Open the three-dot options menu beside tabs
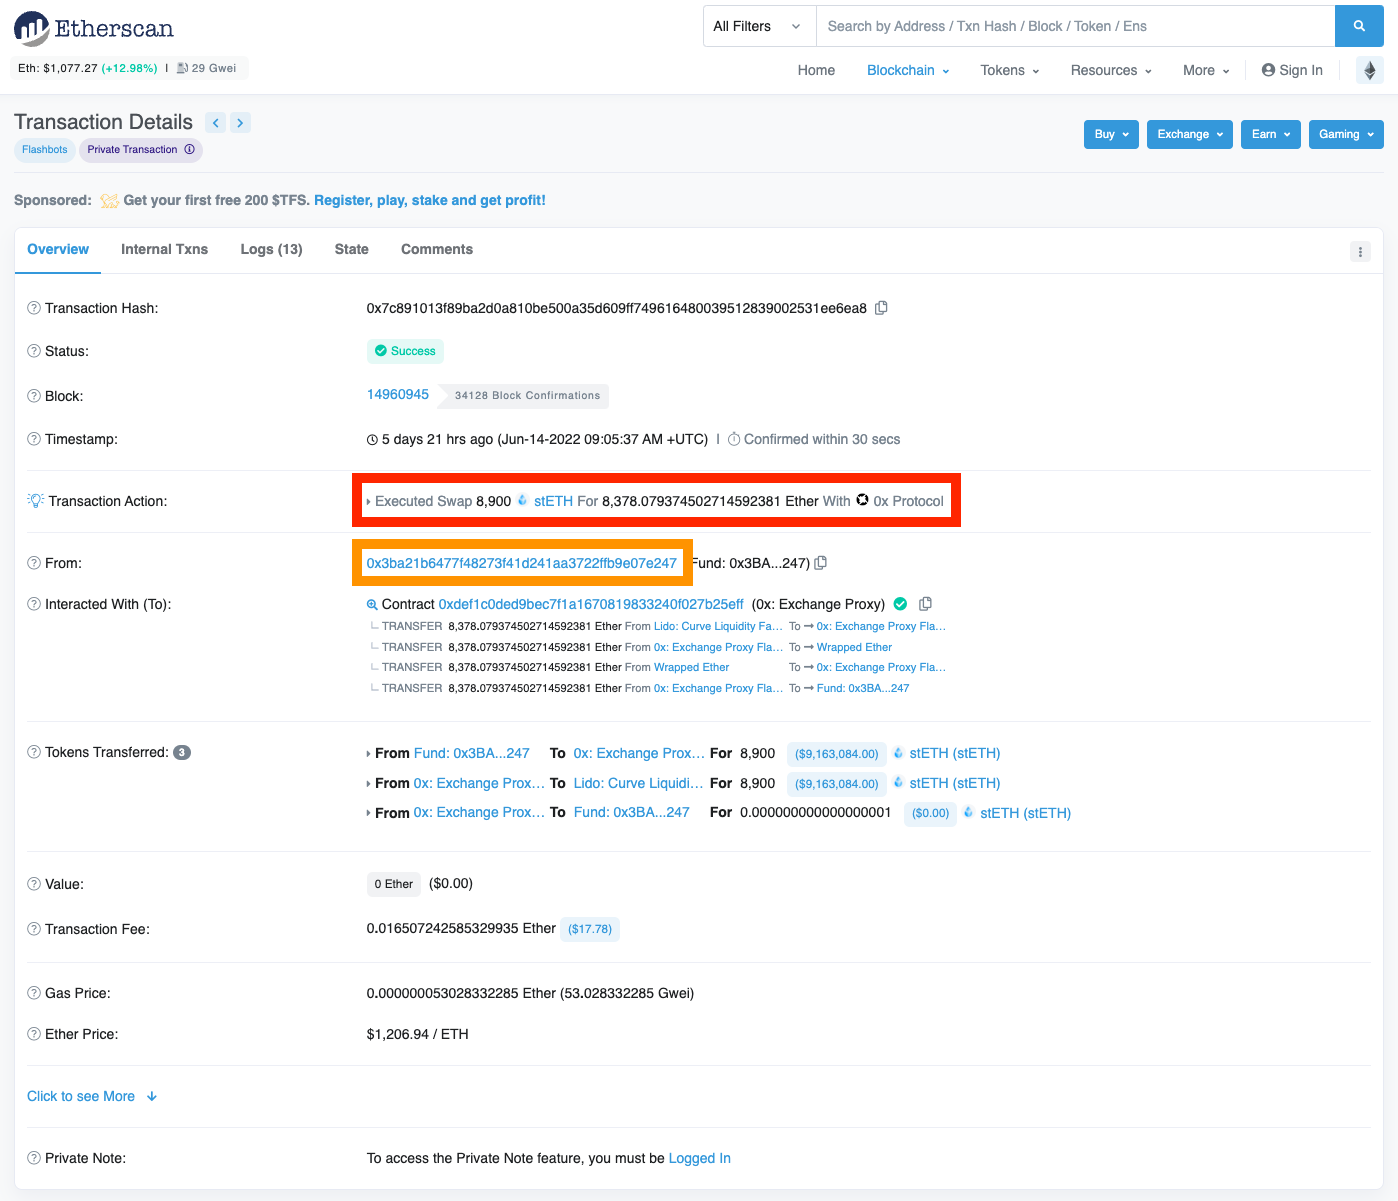 [1360, 251]
